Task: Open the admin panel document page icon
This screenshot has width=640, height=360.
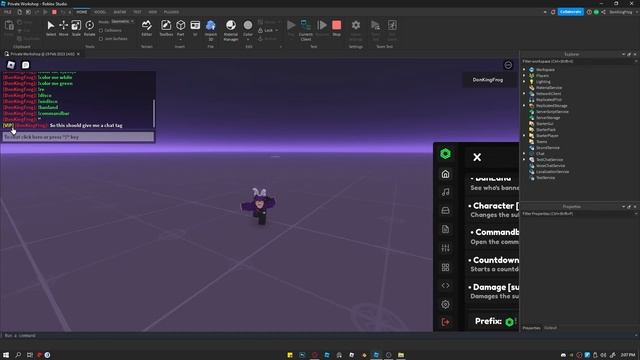Action: coord(445,229)
